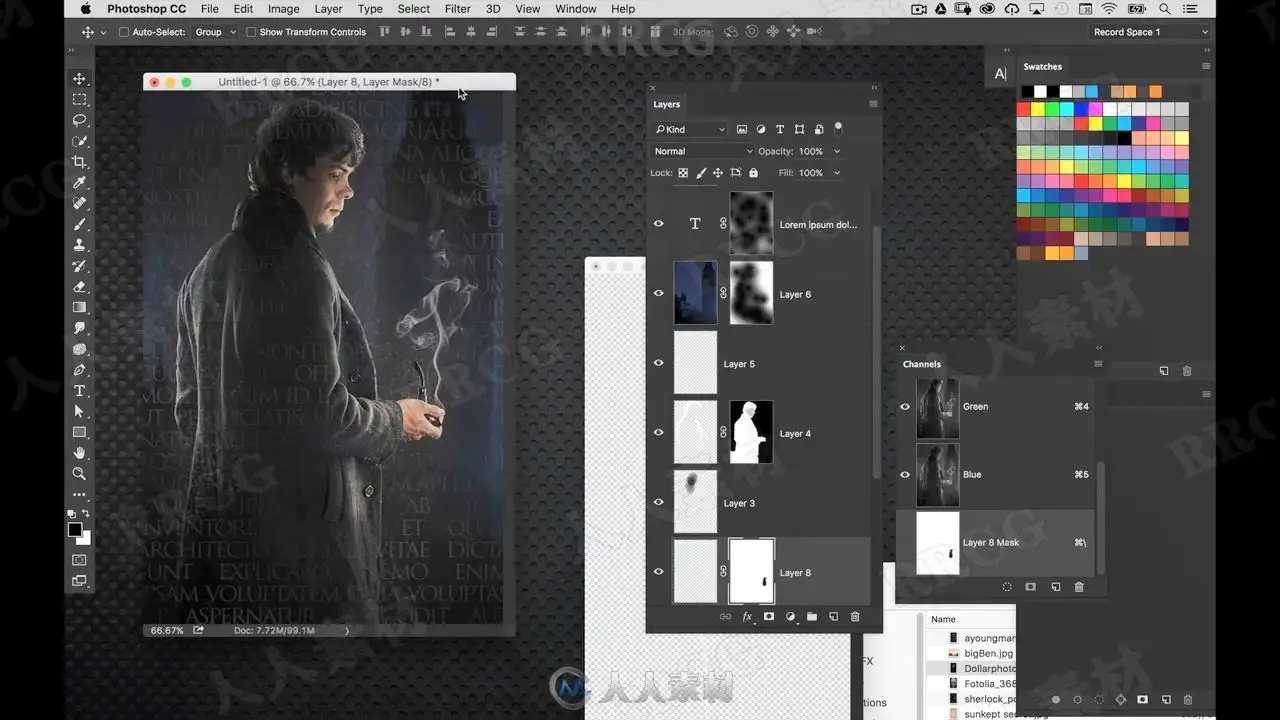Toggle Lock all padlock icon

tap(753, 173)
